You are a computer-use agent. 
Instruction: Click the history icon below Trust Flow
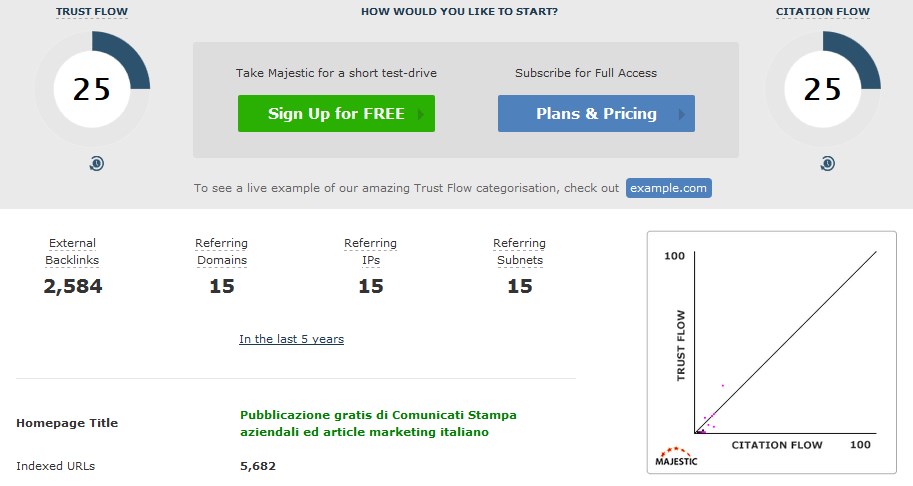(x=97, y=163)
